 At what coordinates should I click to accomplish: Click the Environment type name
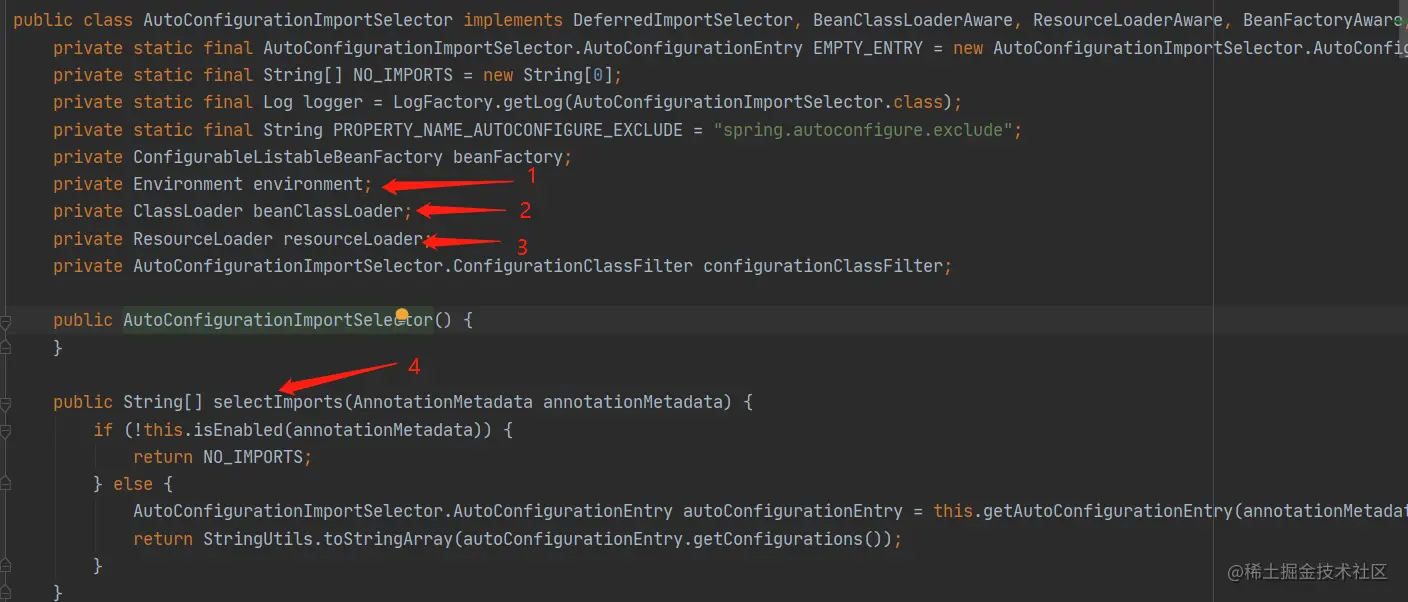(188, 184)
